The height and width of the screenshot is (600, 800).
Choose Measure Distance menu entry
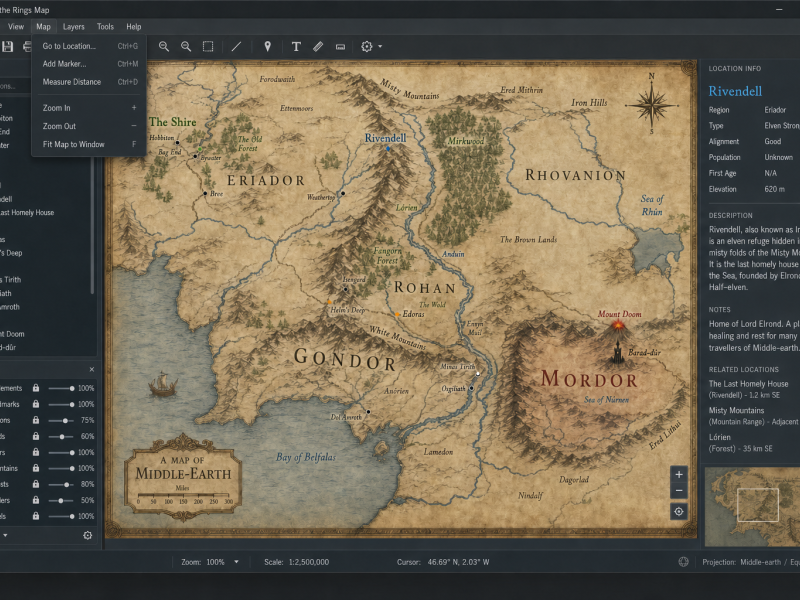89,82
